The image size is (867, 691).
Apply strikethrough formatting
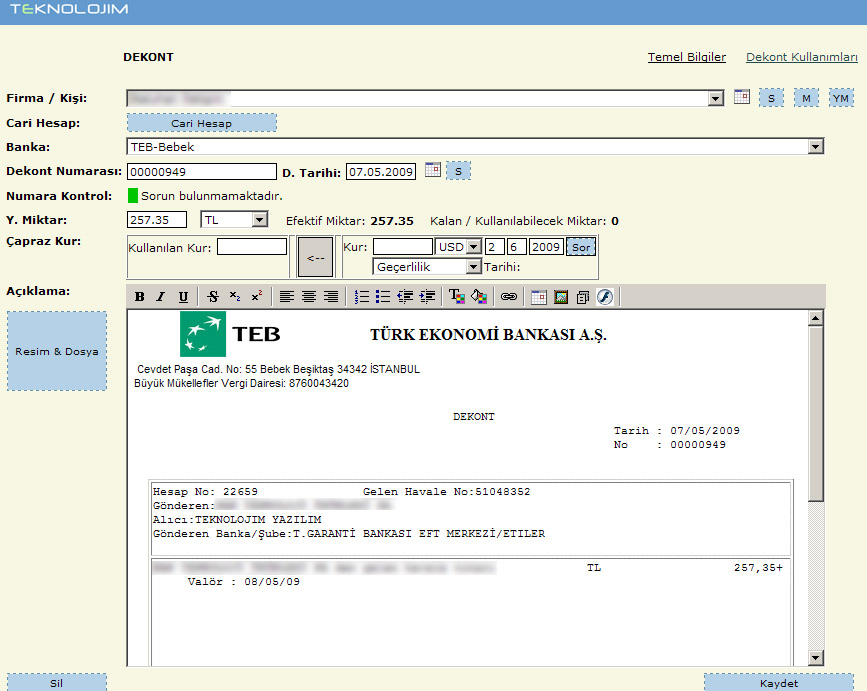tap(213, 297)
